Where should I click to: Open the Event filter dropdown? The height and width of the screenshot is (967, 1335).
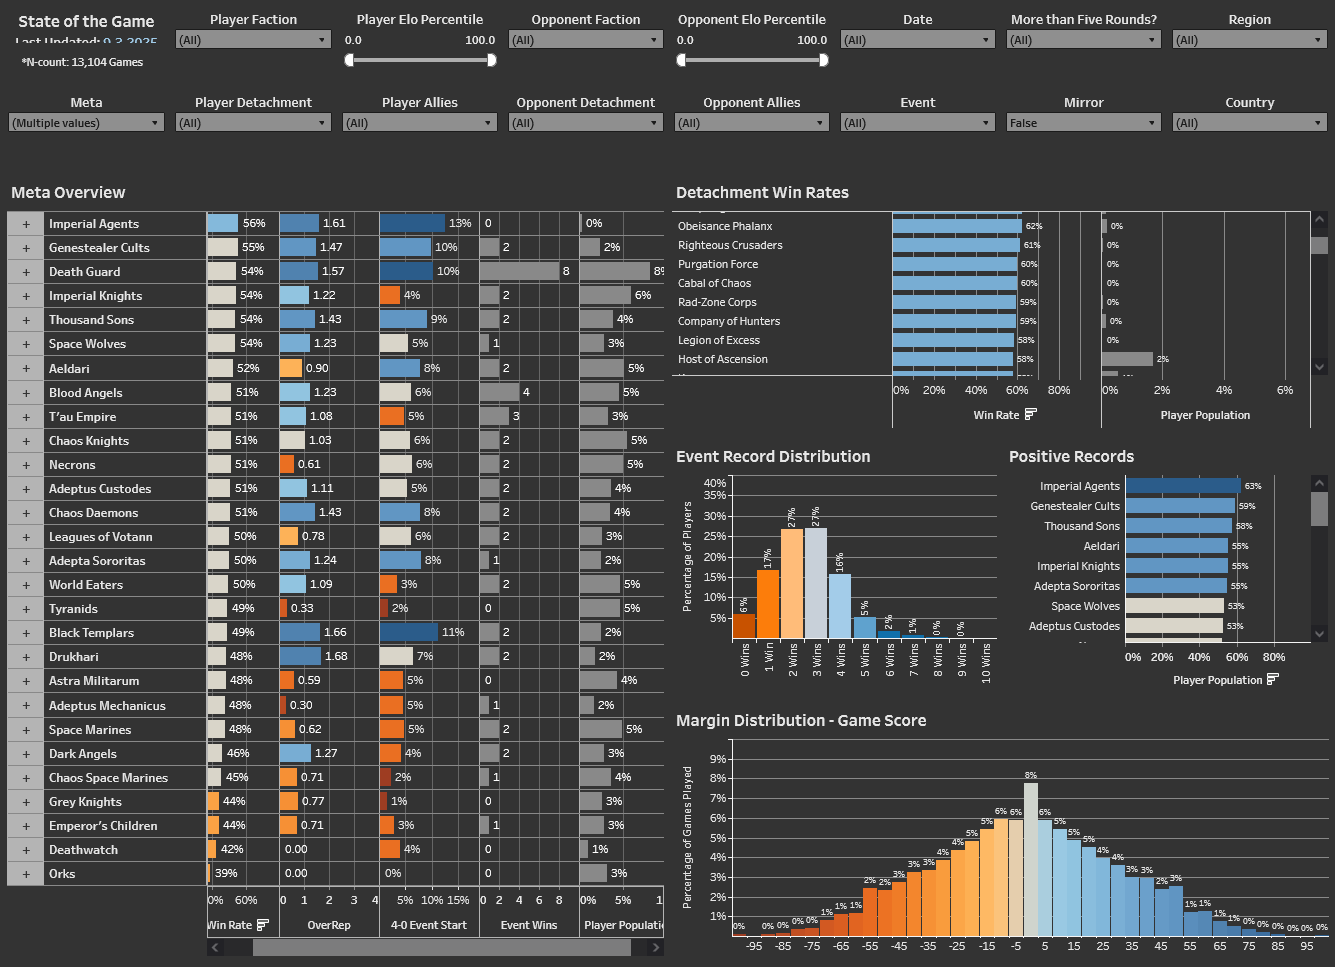(x=918, y=123)
